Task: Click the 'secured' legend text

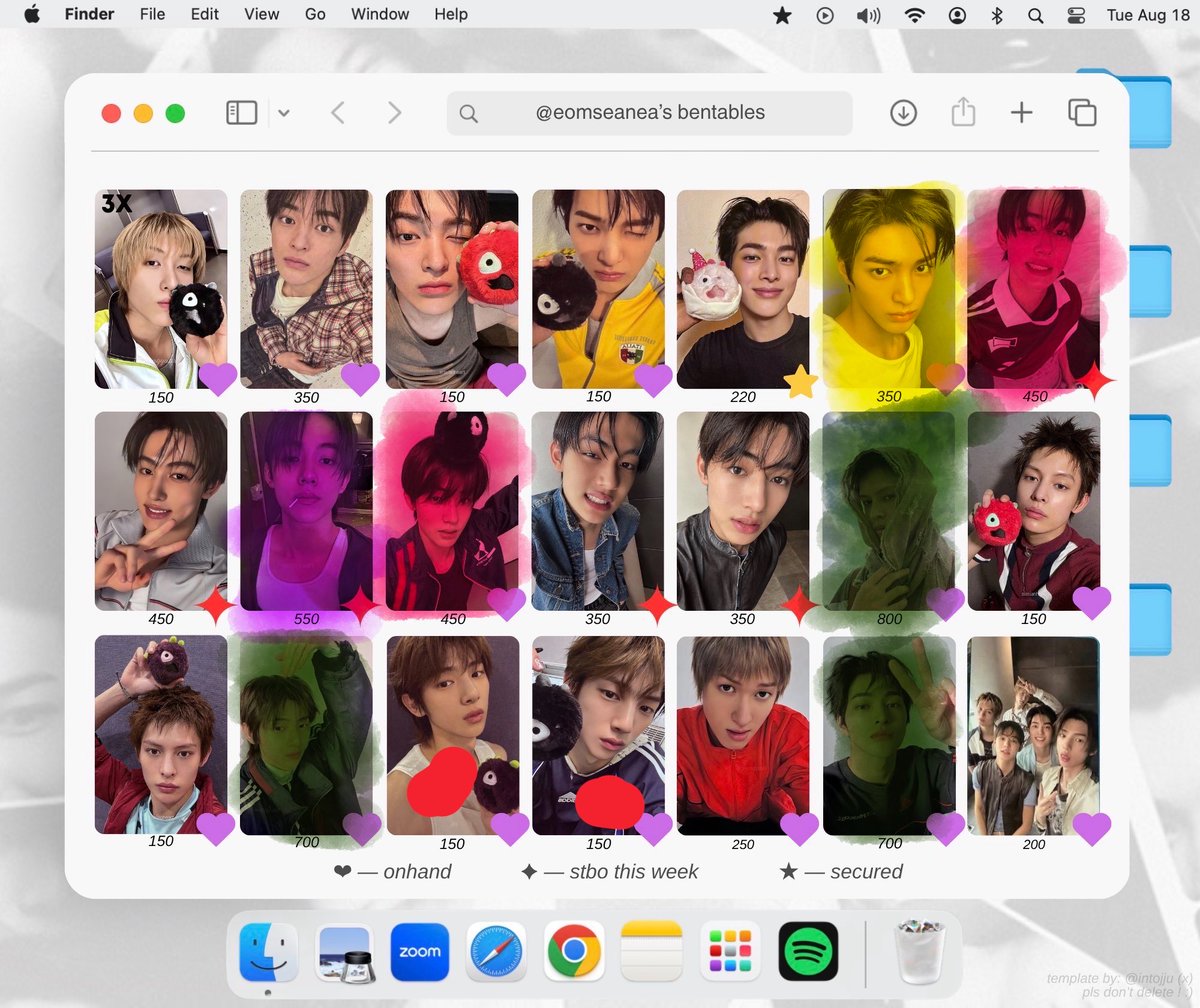Action: (866, 872)
